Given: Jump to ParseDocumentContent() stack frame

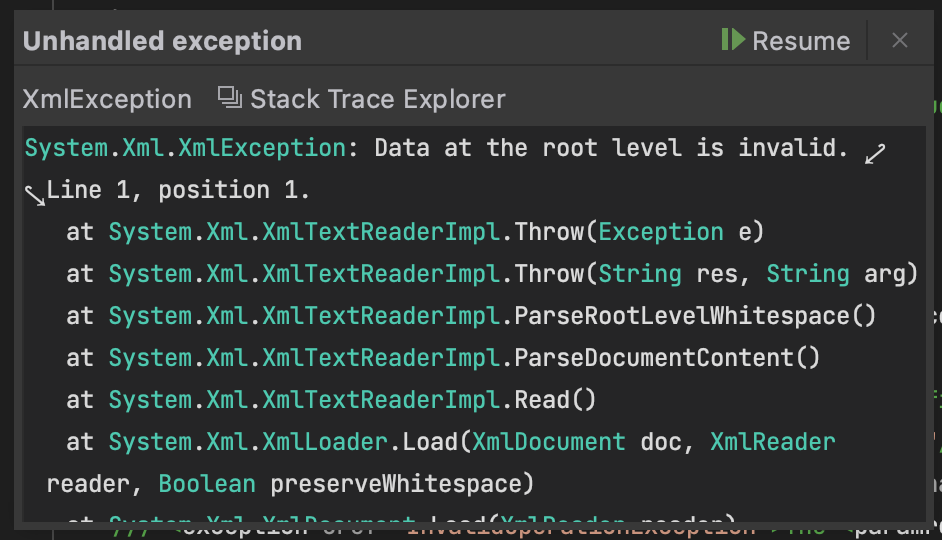Looking at the screenshot, I should [x=464, y=358].
